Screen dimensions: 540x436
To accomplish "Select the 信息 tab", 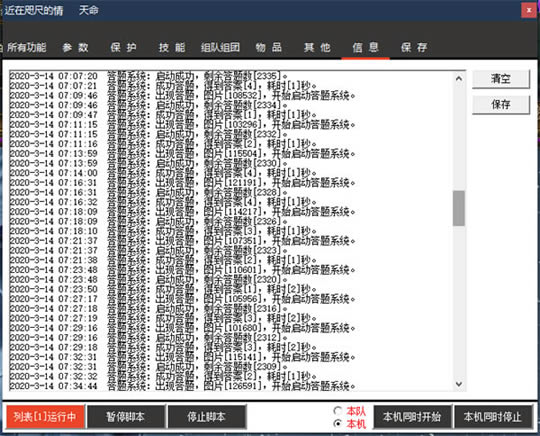I will point(365,47).
